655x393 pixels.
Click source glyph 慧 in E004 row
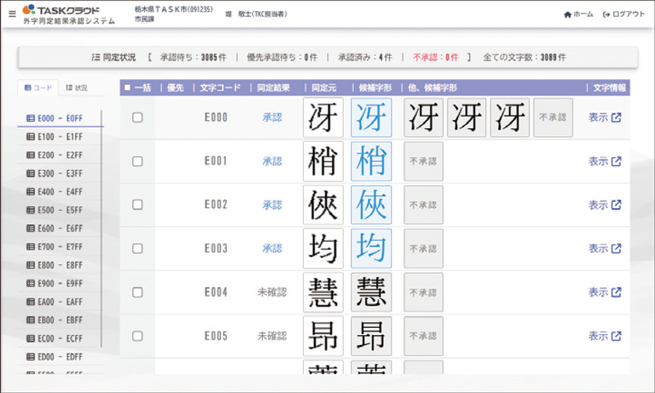coord(323,292)
